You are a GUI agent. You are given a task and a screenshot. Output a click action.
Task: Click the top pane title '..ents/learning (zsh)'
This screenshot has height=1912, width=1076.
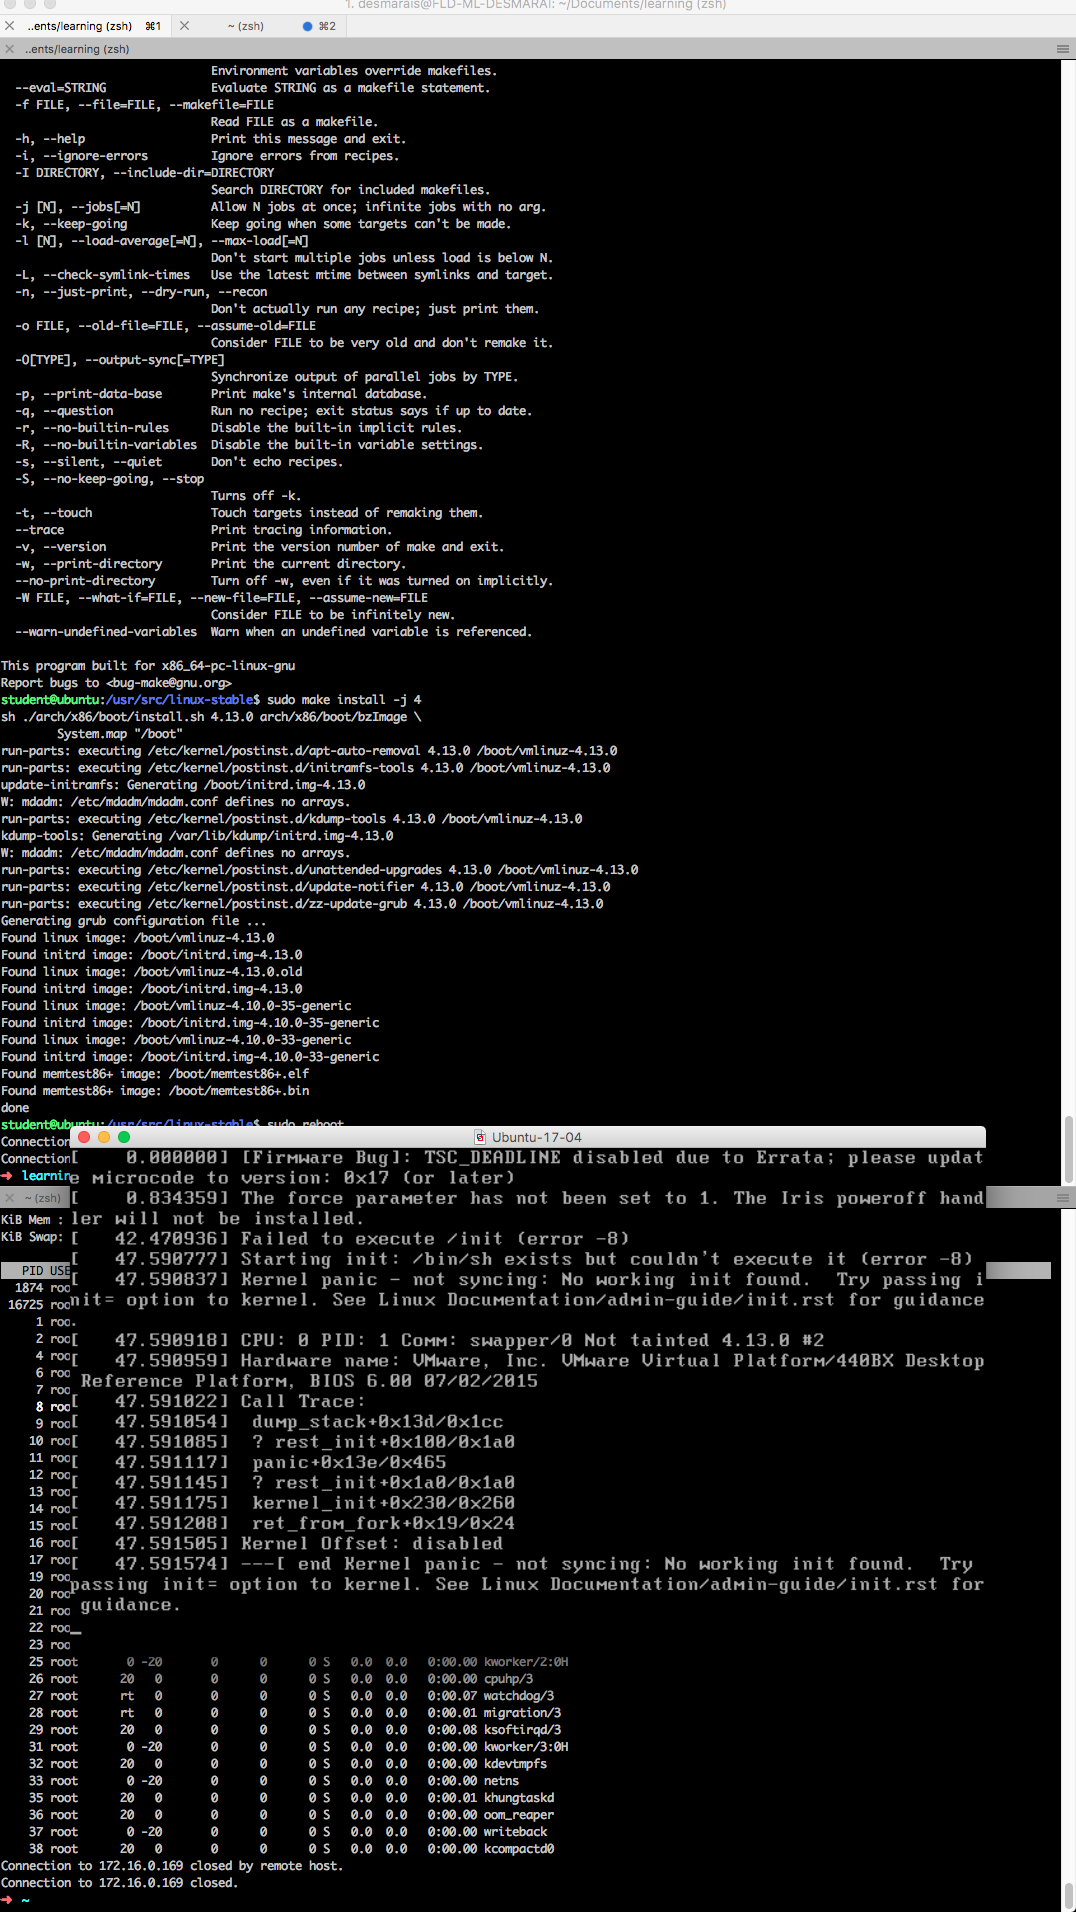[77, 49]
